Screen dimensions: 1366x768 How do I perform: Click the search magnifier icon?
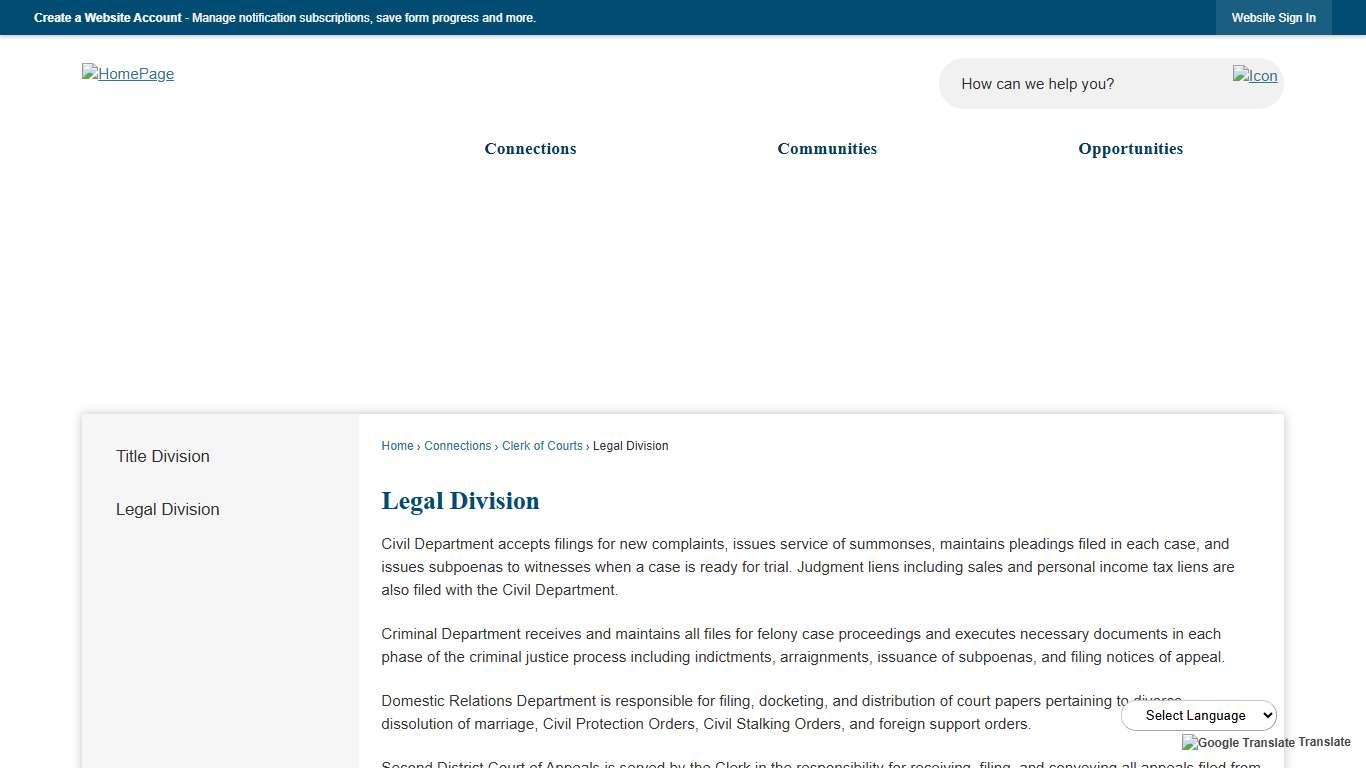click(x=1255, y=76)
